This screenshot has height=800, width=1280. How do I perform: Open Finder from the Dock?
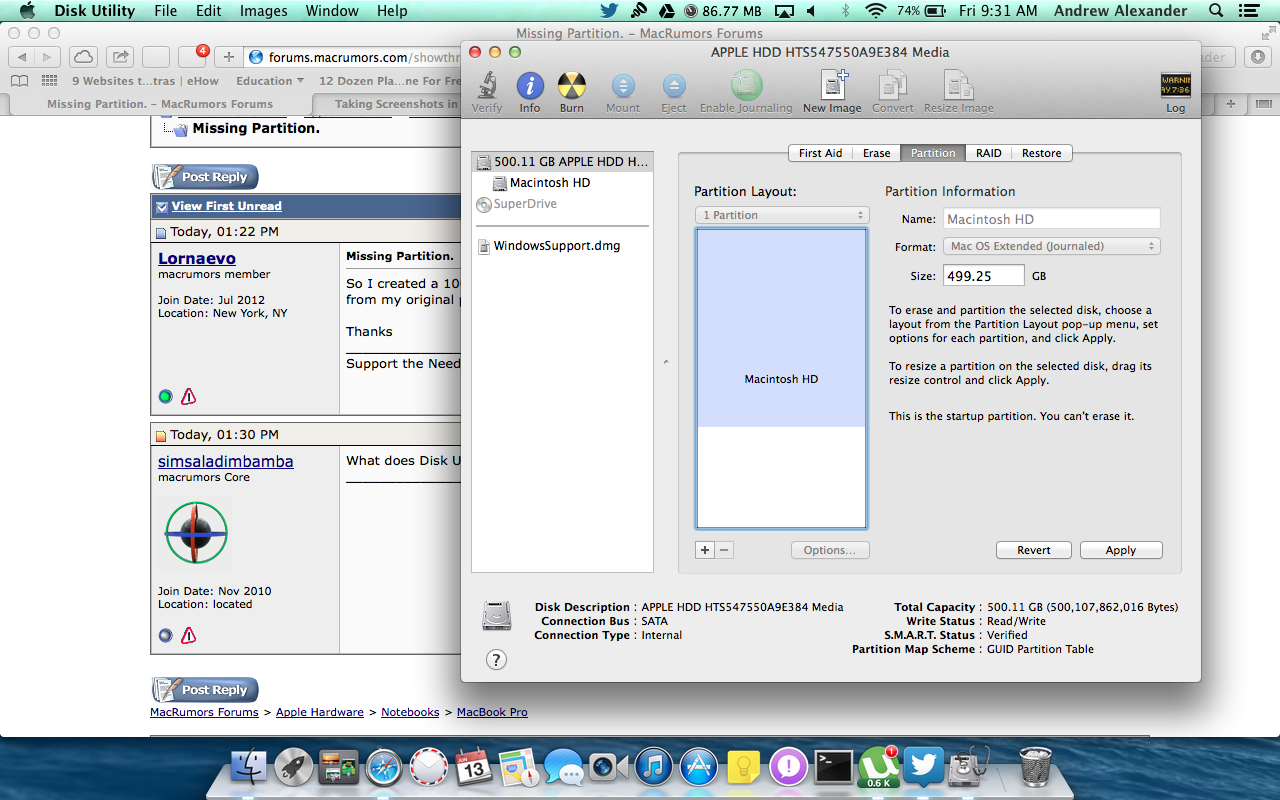click(x=248, y=767)
